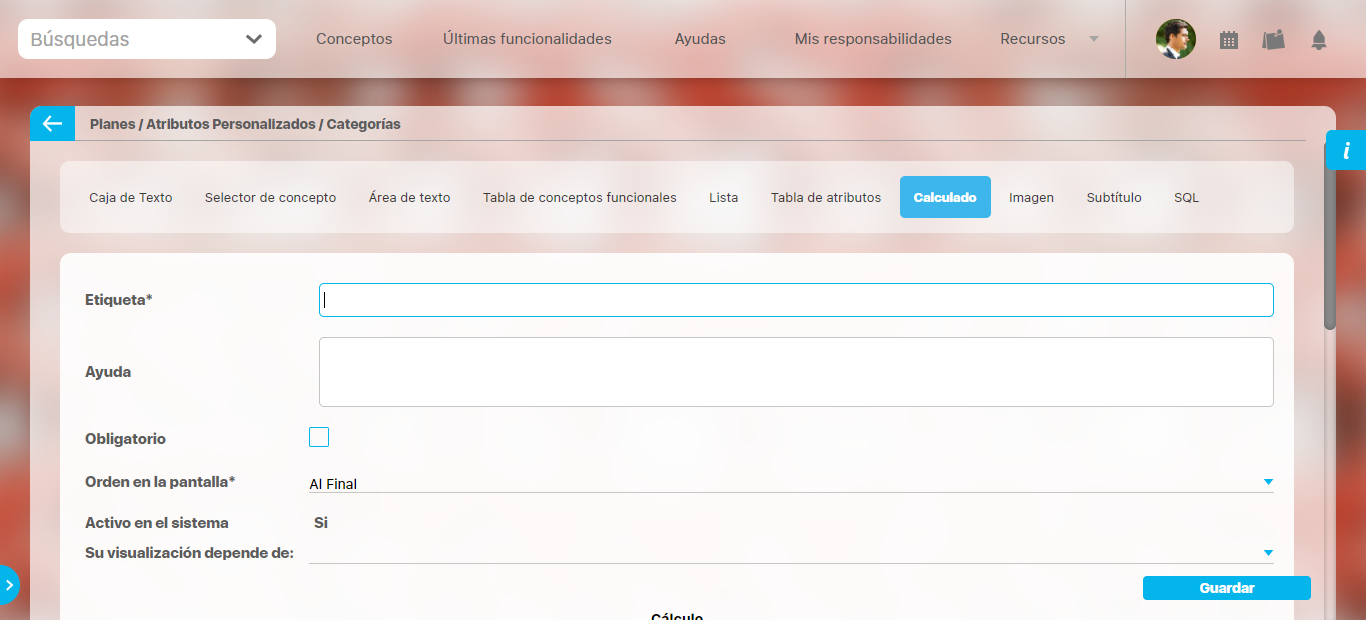
Task: Open the user profile avatar
Action: click(x=1175, y=39)
